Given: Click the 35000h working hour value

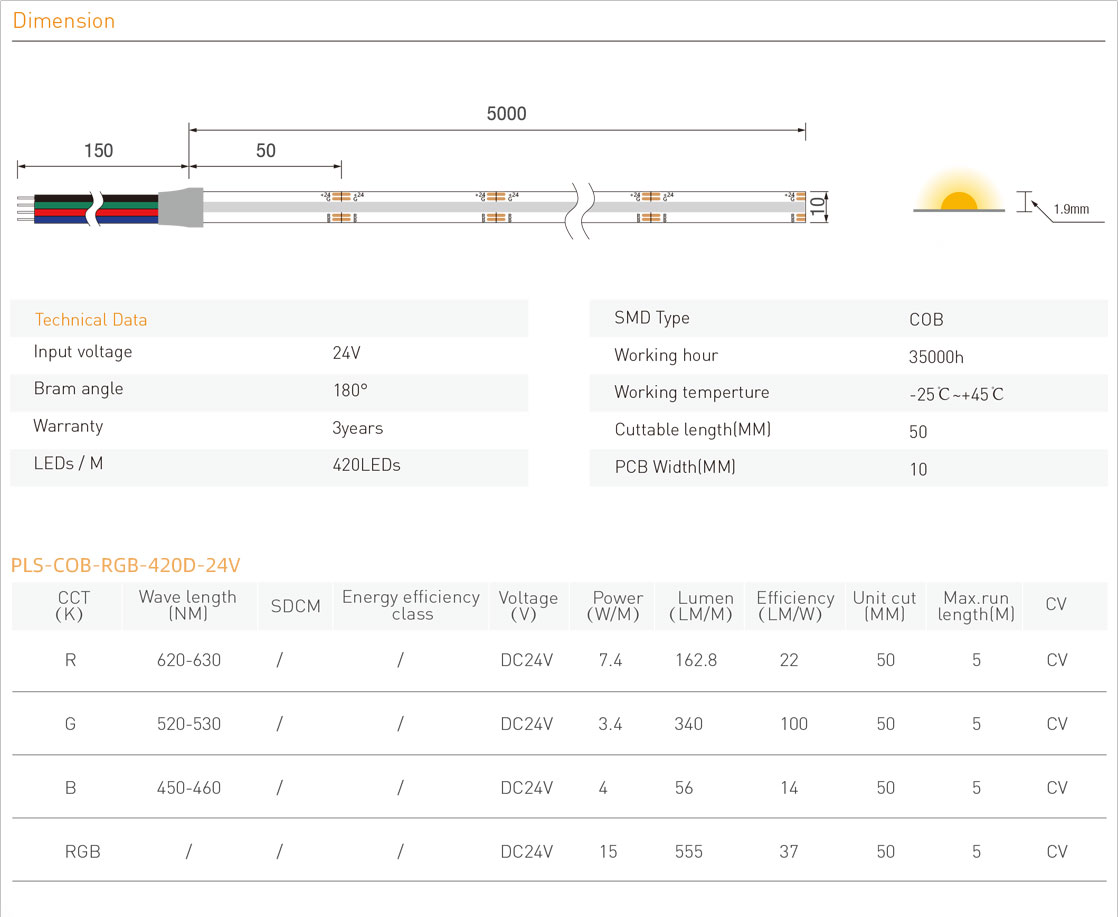Looking at the screenshot, I should [x=936, y=357].
